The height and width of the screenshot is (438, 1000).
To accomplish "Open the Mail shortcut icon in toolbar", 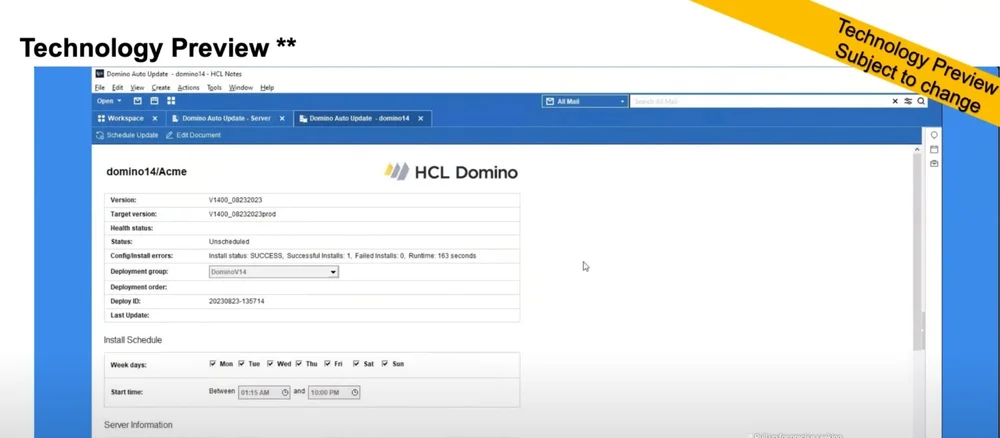I will [x=137, y=101].
